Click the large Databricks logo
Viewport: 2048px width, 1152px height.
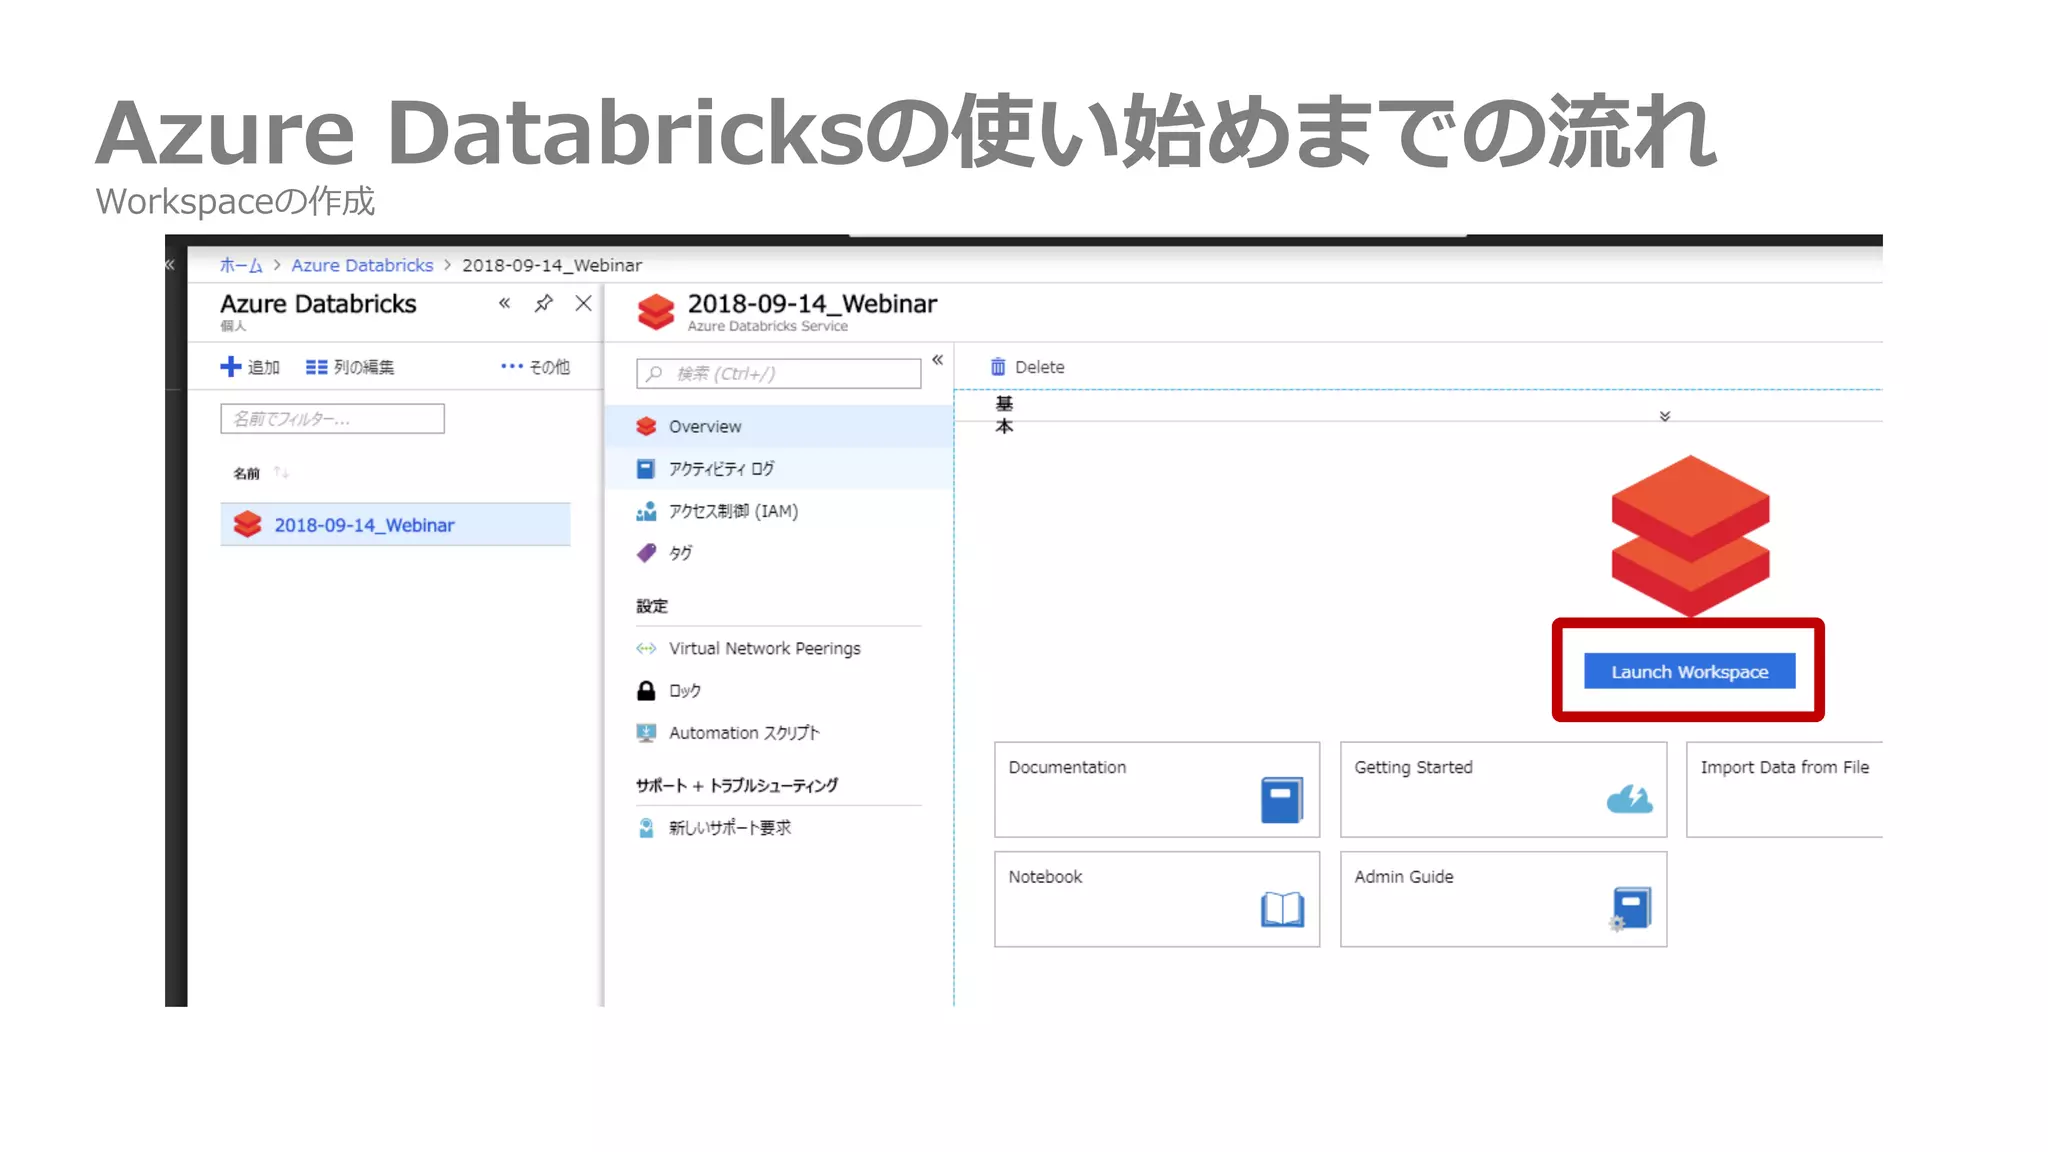click(x=1690, y=536)
